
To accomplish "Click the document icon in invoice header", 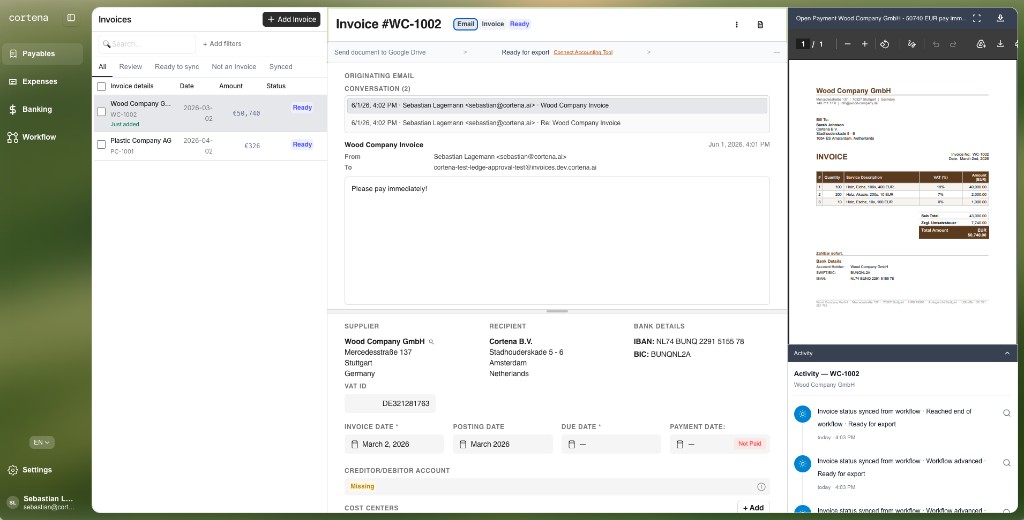I will point(760,25).
